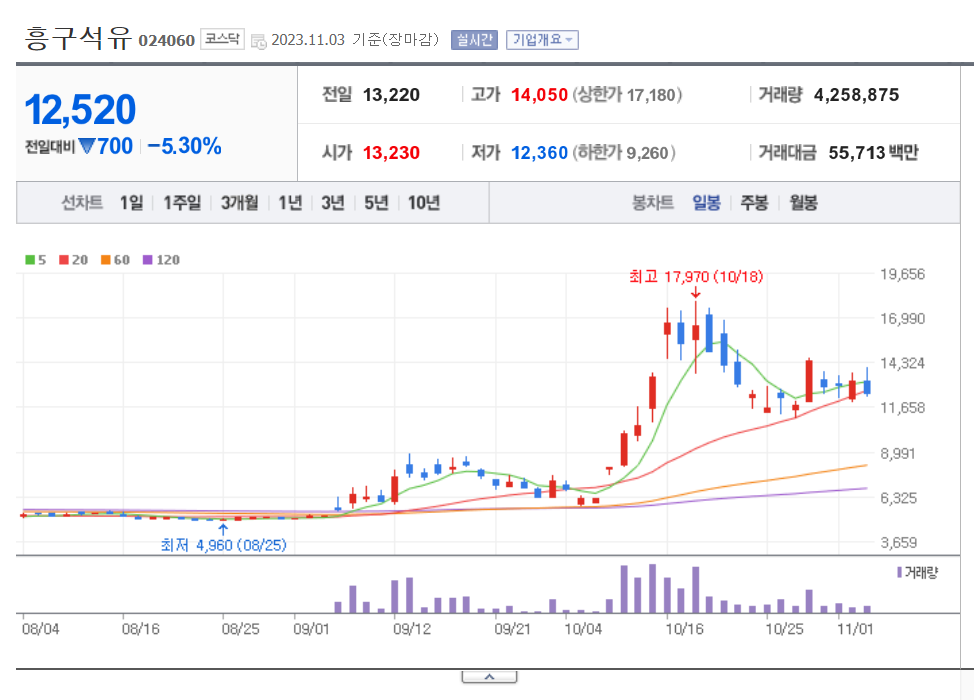The width and height of the screenshot is (974, 700).
Task: Click the trading value 55,713 백만
Action: coord(873,153)
